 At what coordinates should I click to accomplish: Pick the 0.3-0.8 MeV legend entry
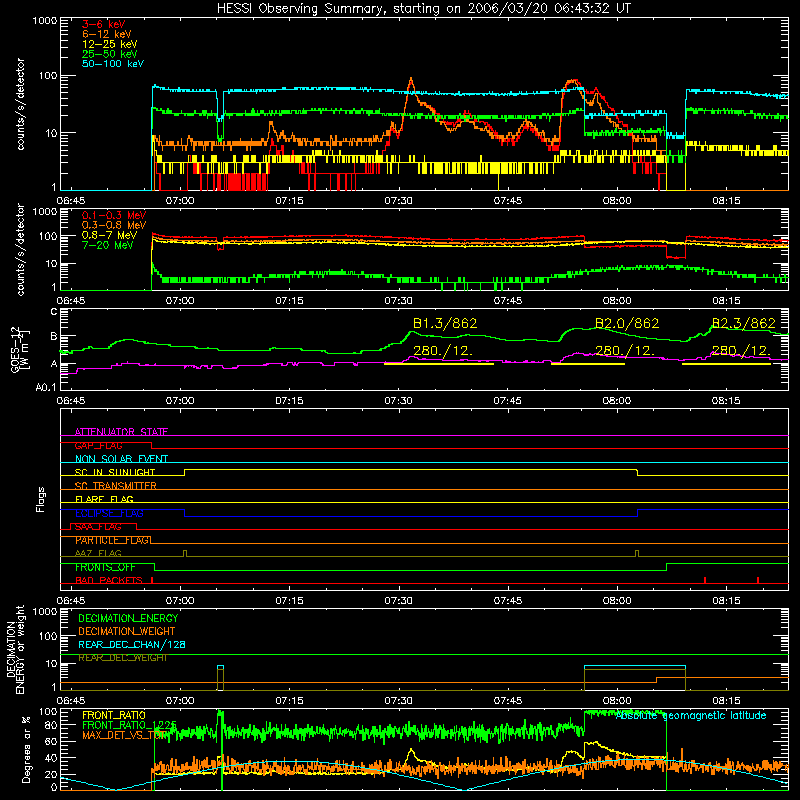(x=114, y=225)
